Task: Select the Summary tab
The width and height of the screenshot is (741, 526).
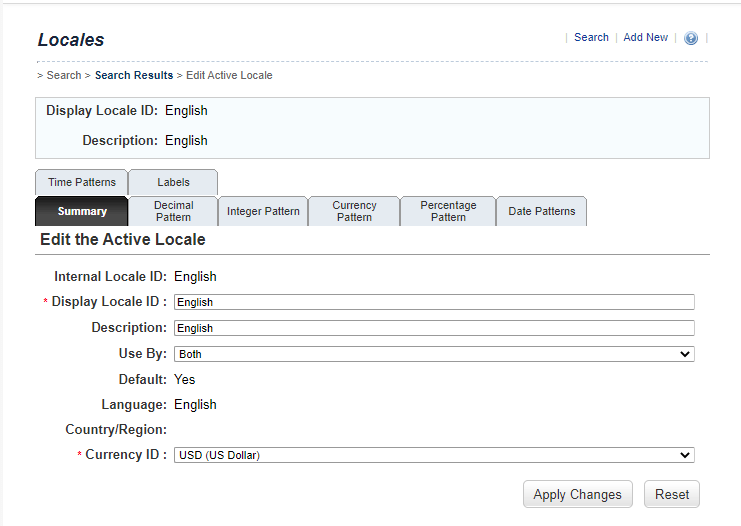Action: click(82, 211)
